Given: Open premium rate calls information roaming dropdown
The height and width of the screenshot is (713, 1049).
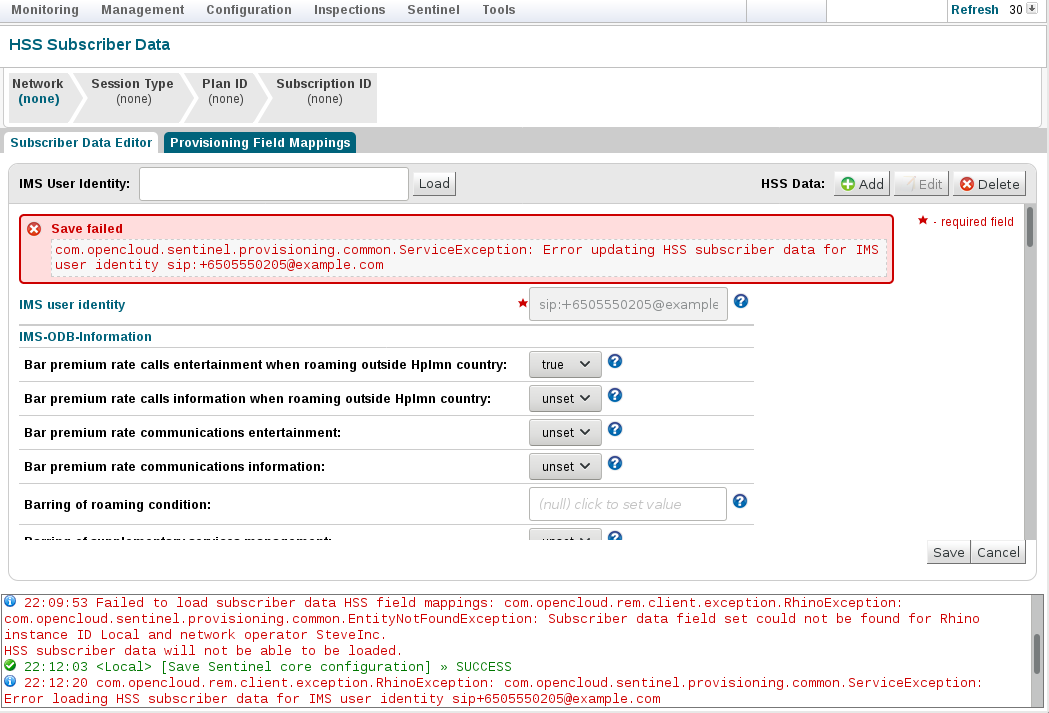Looking at the screenshot, I should pos(565,399).
